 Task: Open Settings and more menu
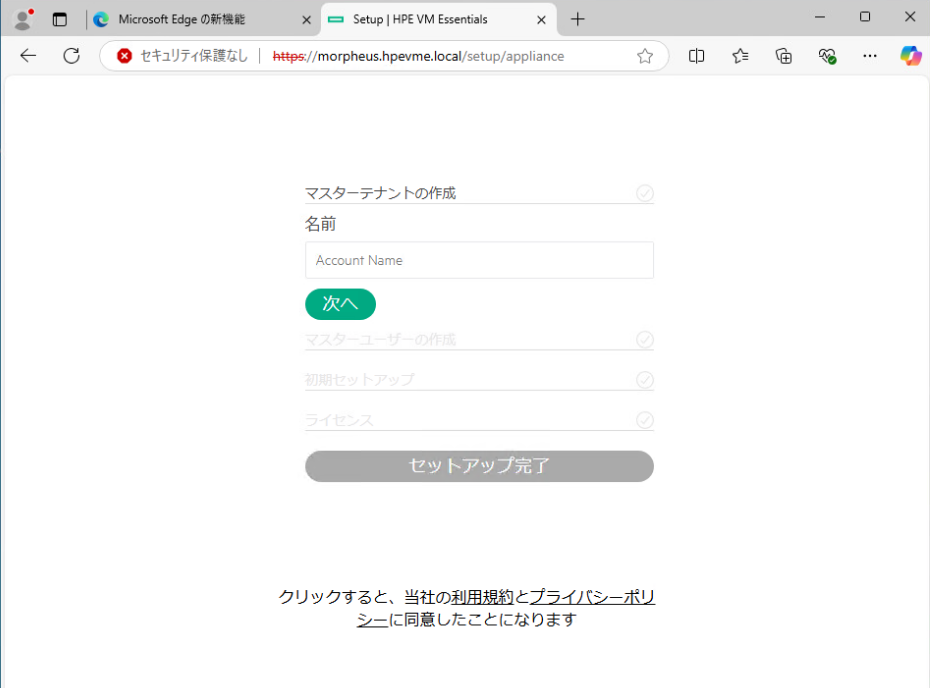click(870, 56)
